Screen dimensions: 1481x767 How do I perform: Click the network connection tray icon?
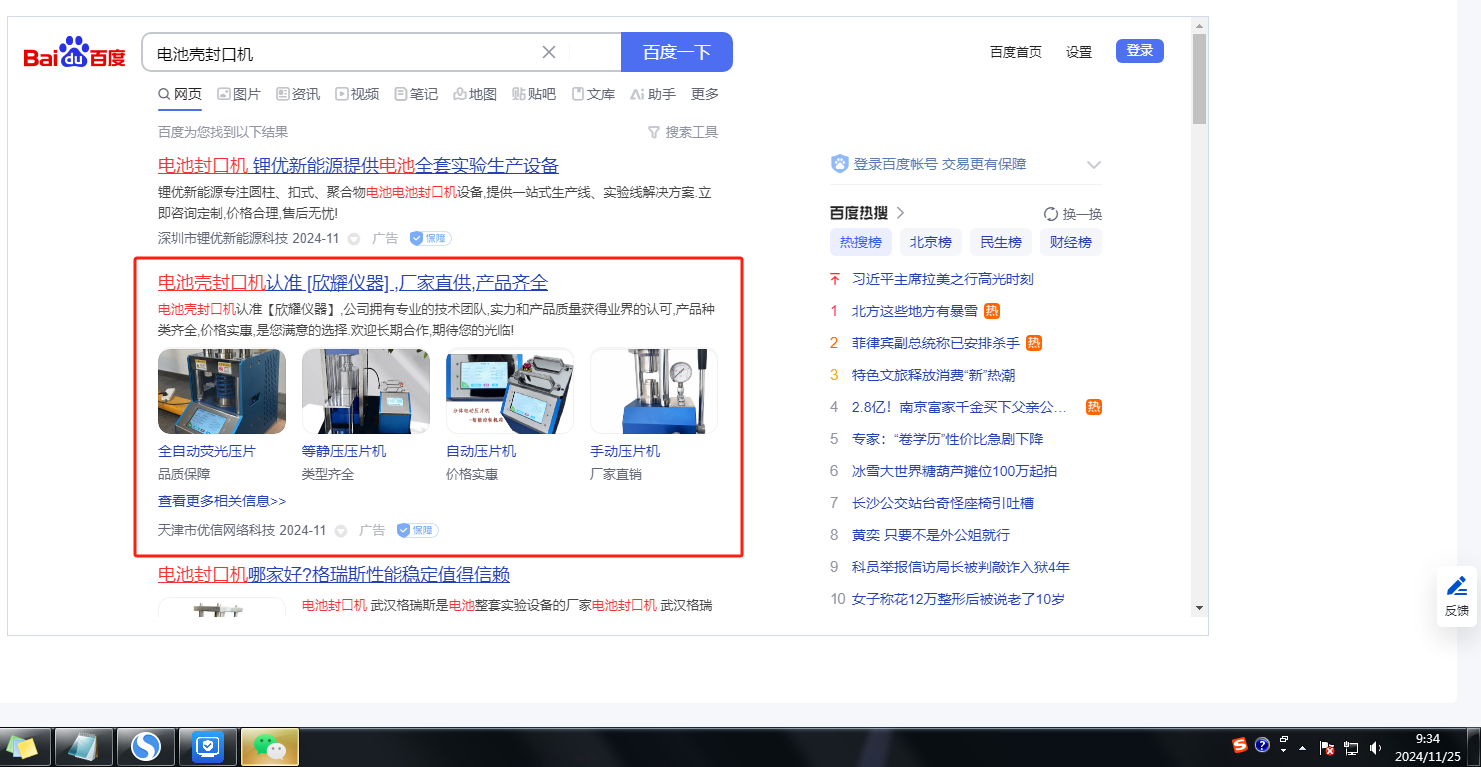pos(1352,748)
